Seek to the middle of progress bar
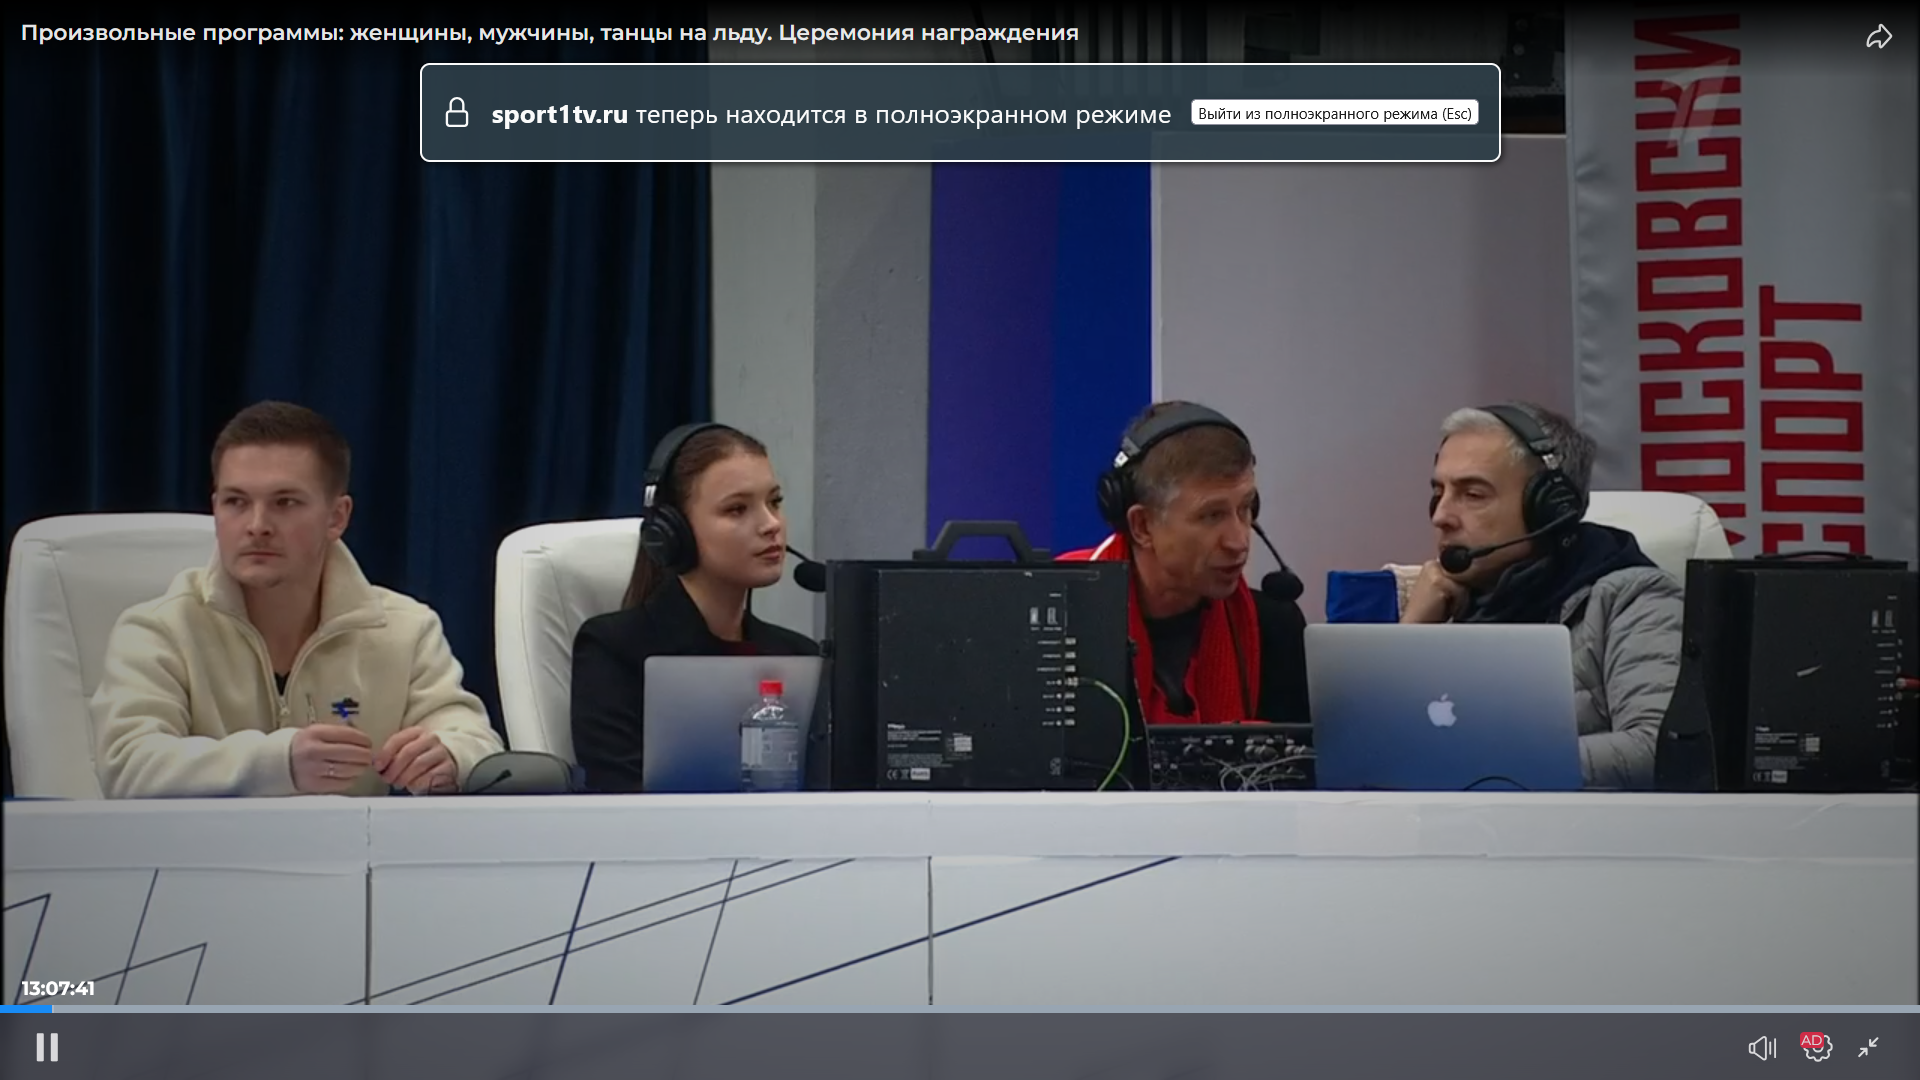This screenshot has height=1080, width=1920. click(x=960, y=1009)
